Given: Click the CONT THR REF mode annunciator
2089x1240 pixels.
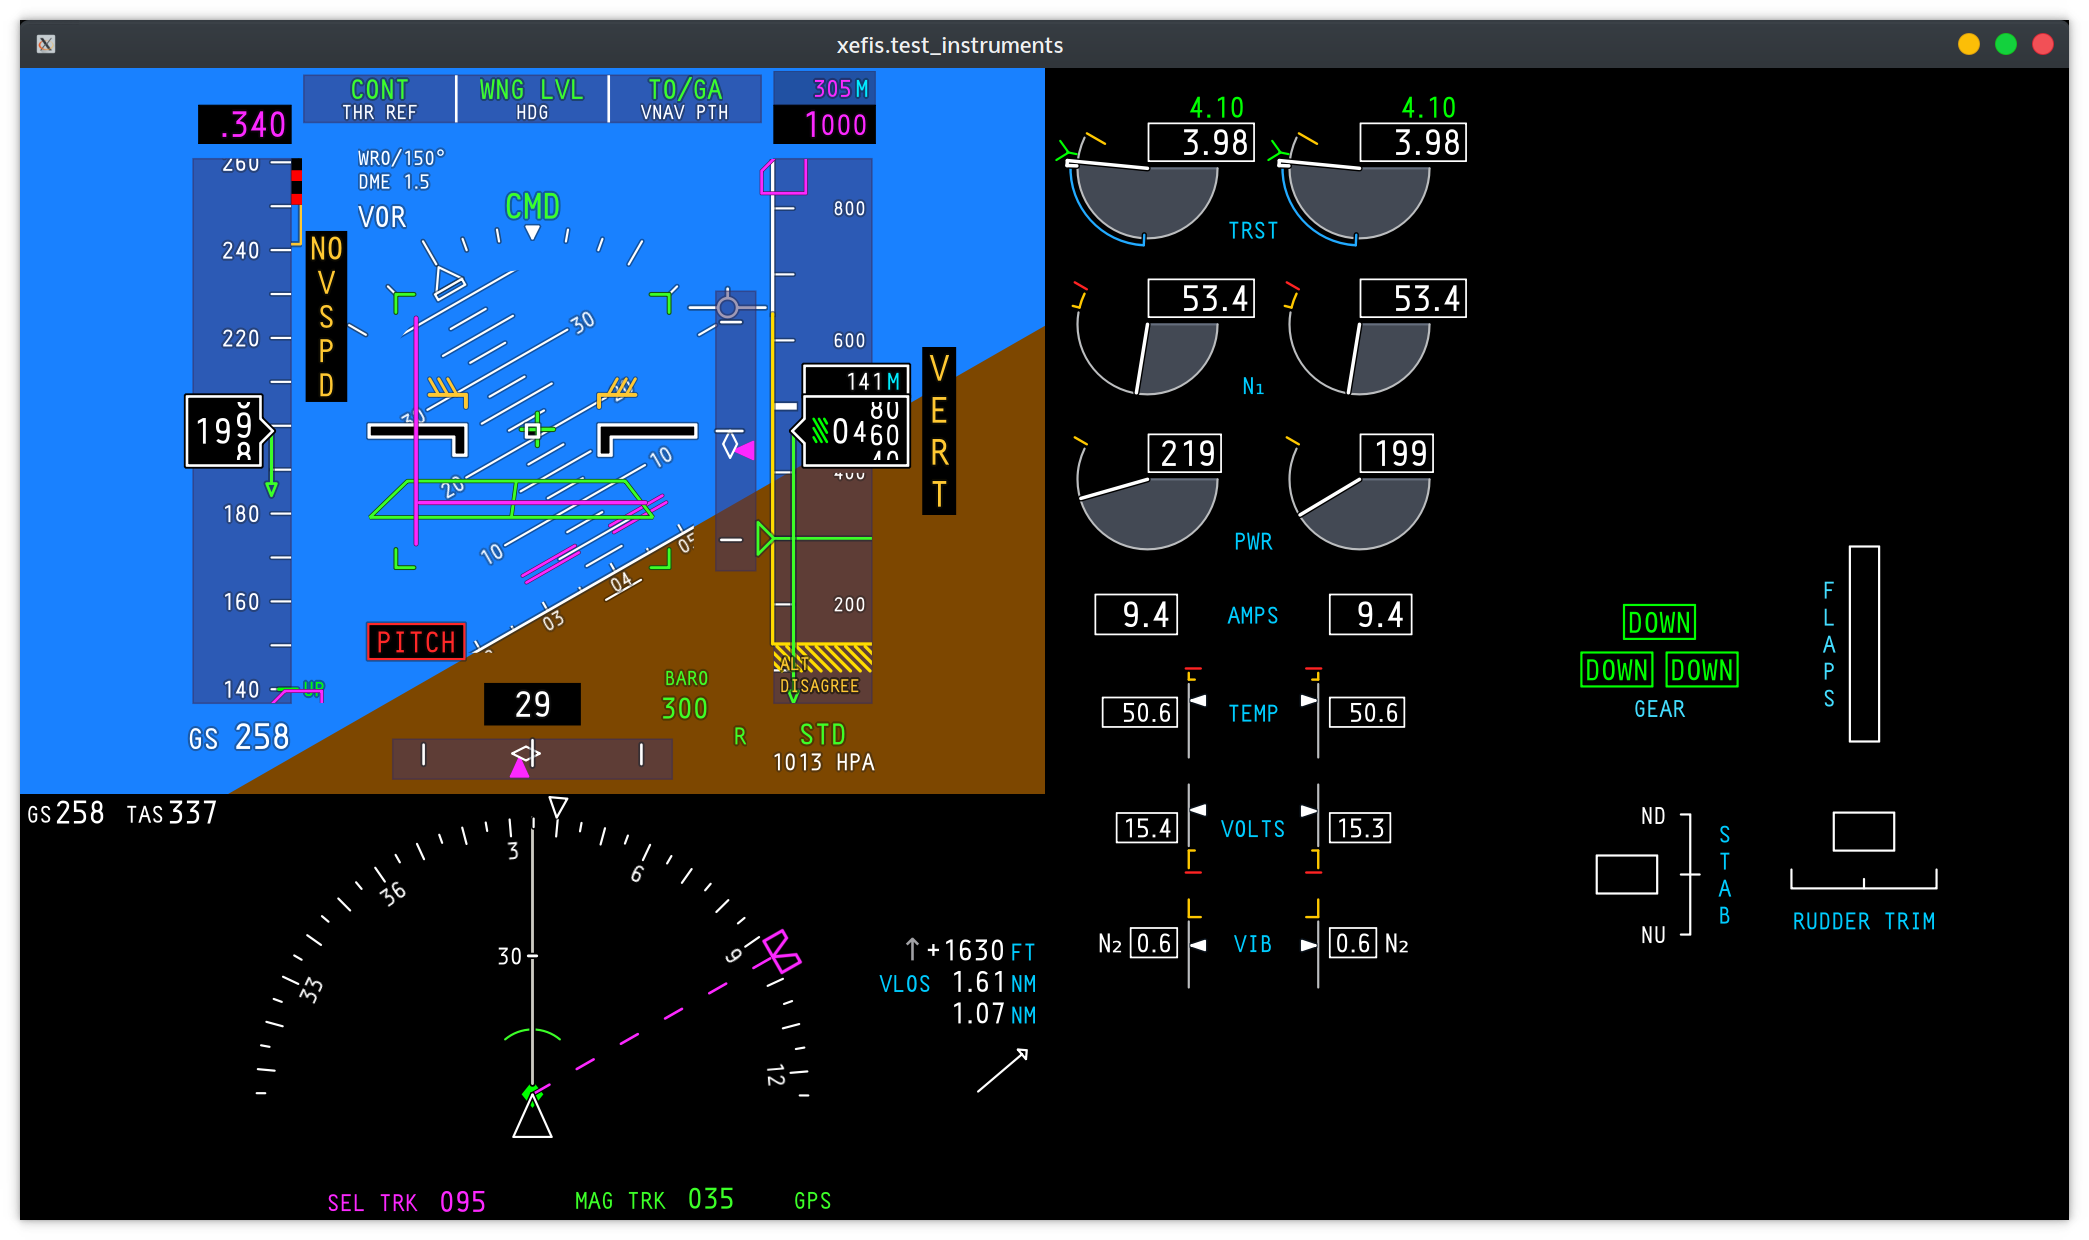Looking at the screenshot, I should pos(380,99).
